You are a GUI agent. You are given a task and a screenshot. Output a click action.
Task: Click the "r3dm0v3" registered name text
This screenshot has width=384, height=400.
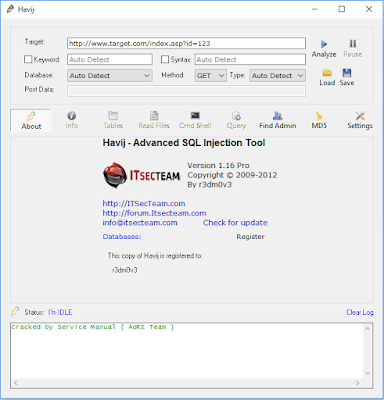click(x=124, y=270)
